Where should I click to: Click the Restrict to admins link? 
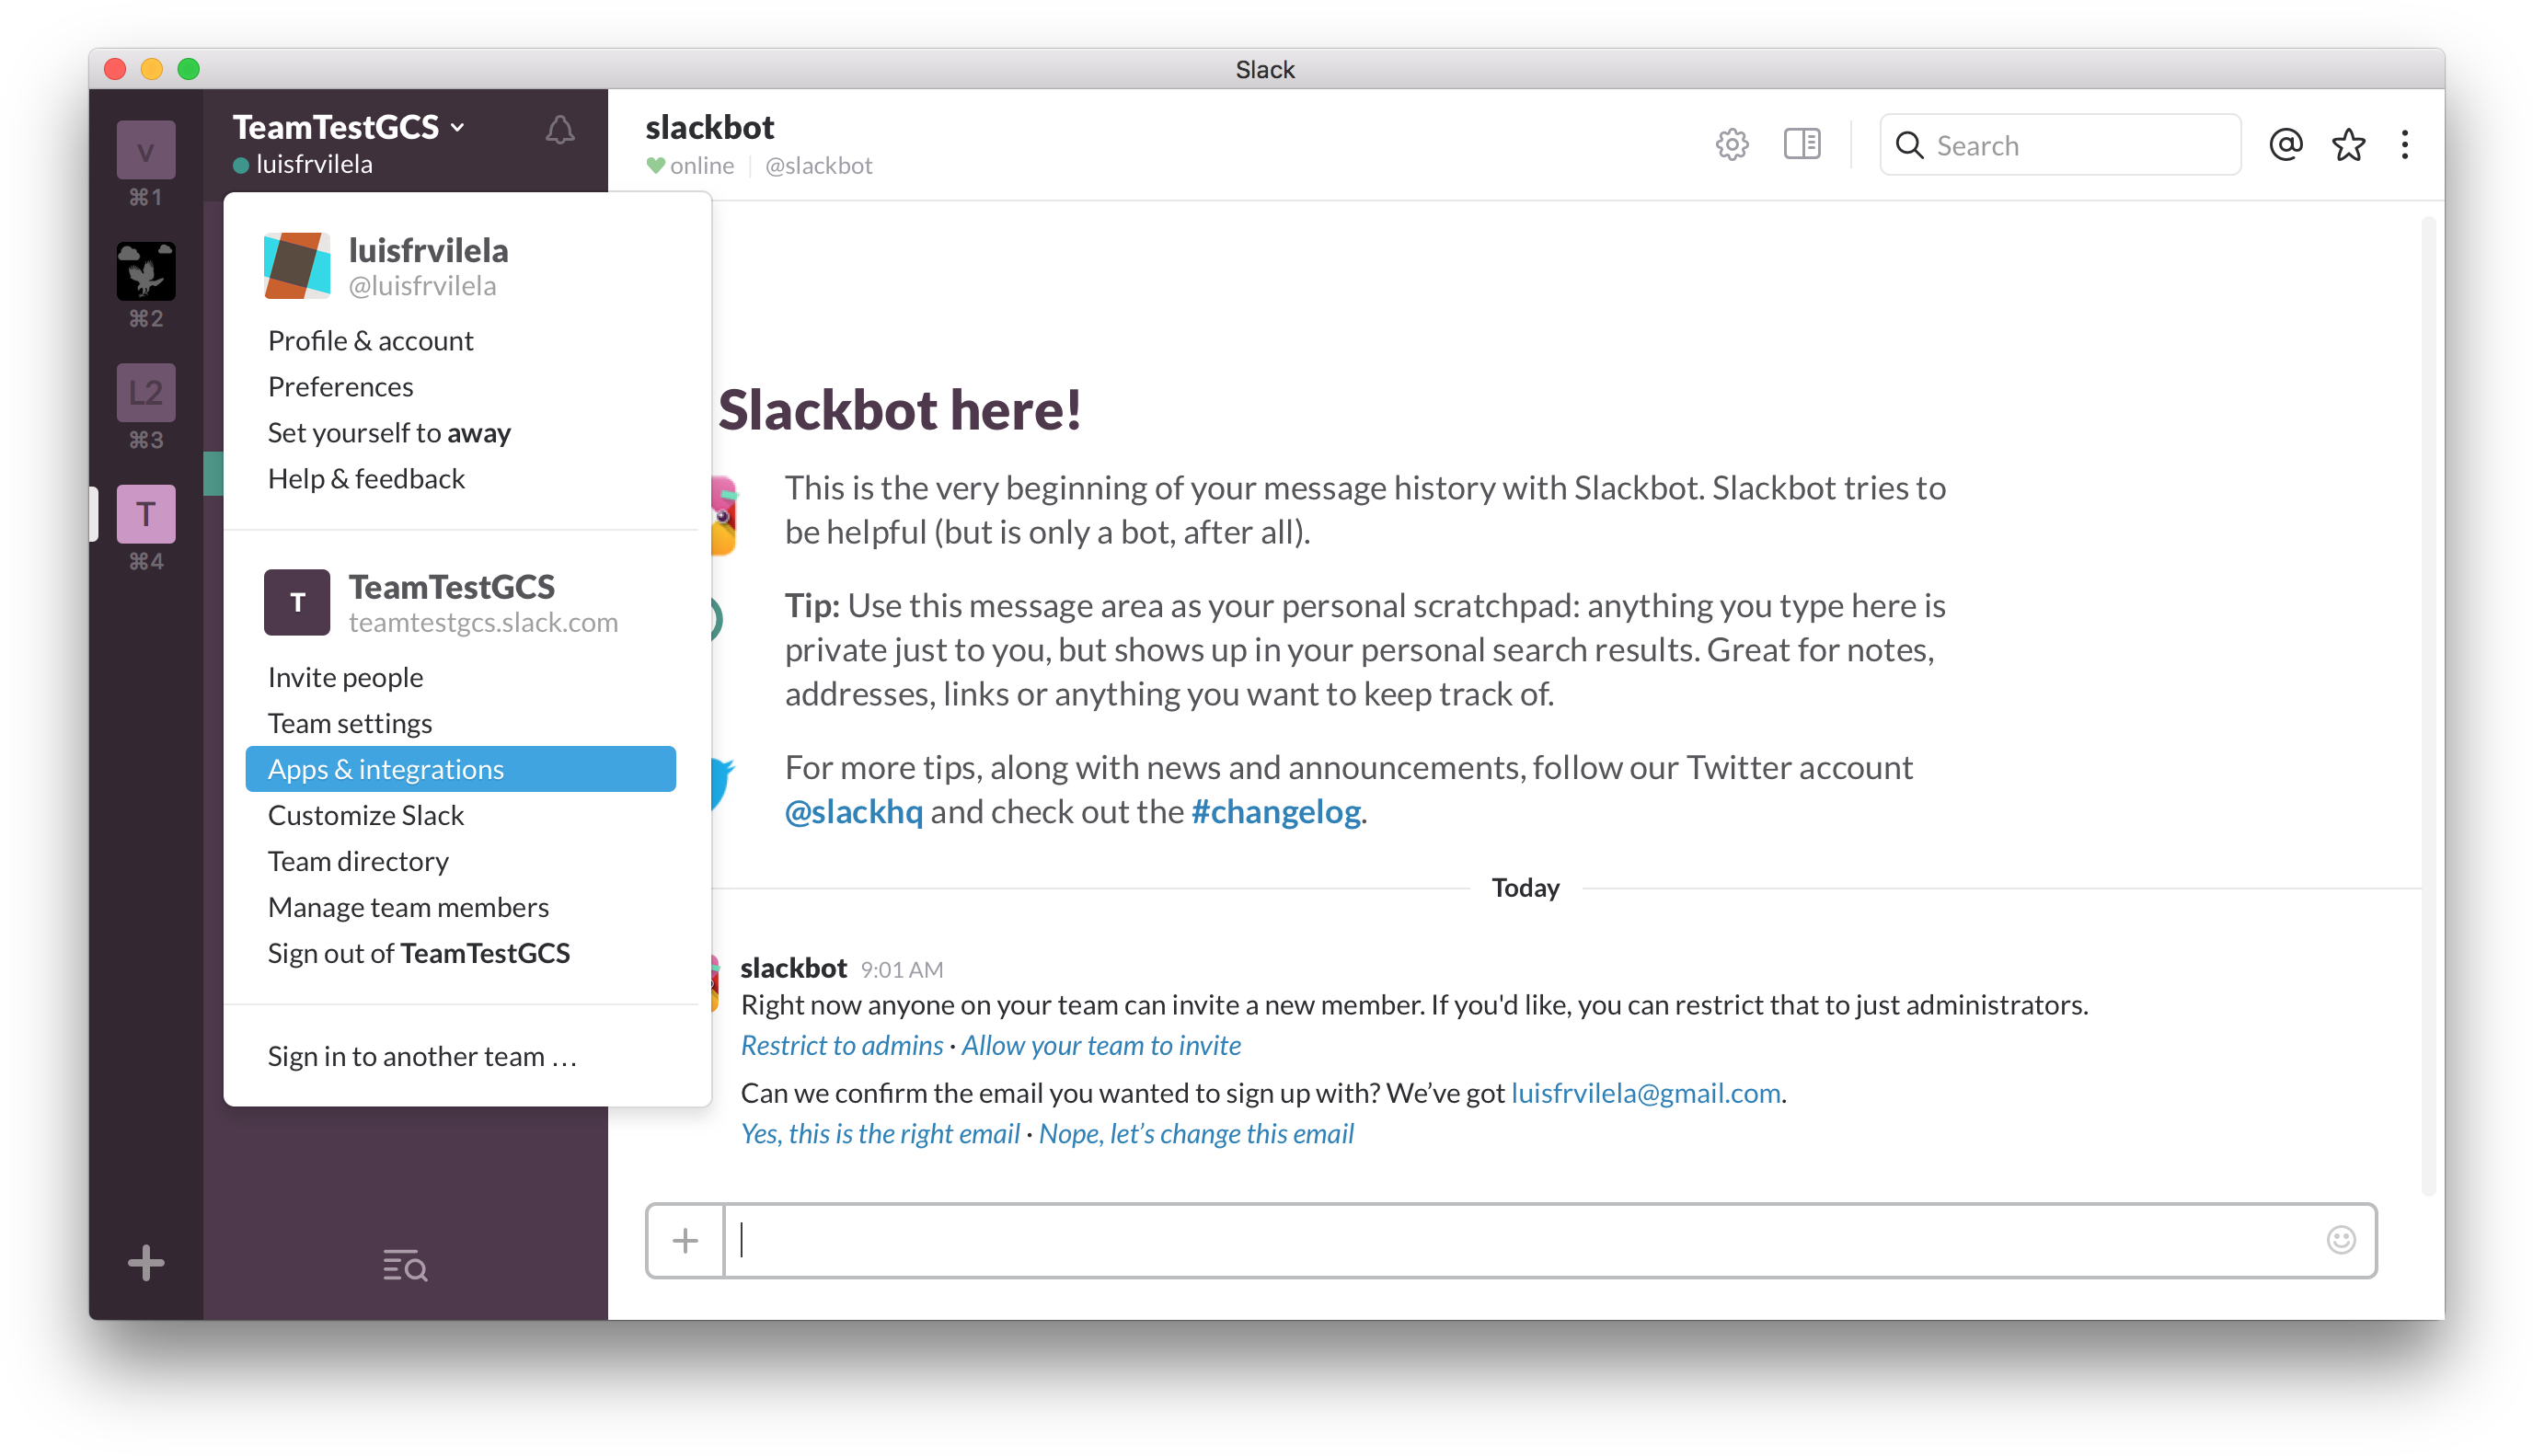coord(841,1044)
